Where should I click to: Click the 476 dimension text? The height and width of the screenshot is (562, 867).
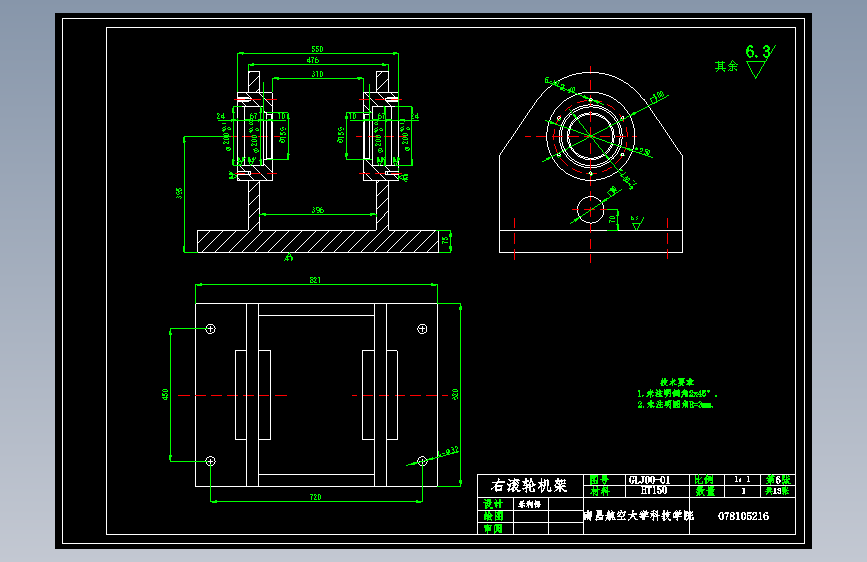(x=313, y=60)
